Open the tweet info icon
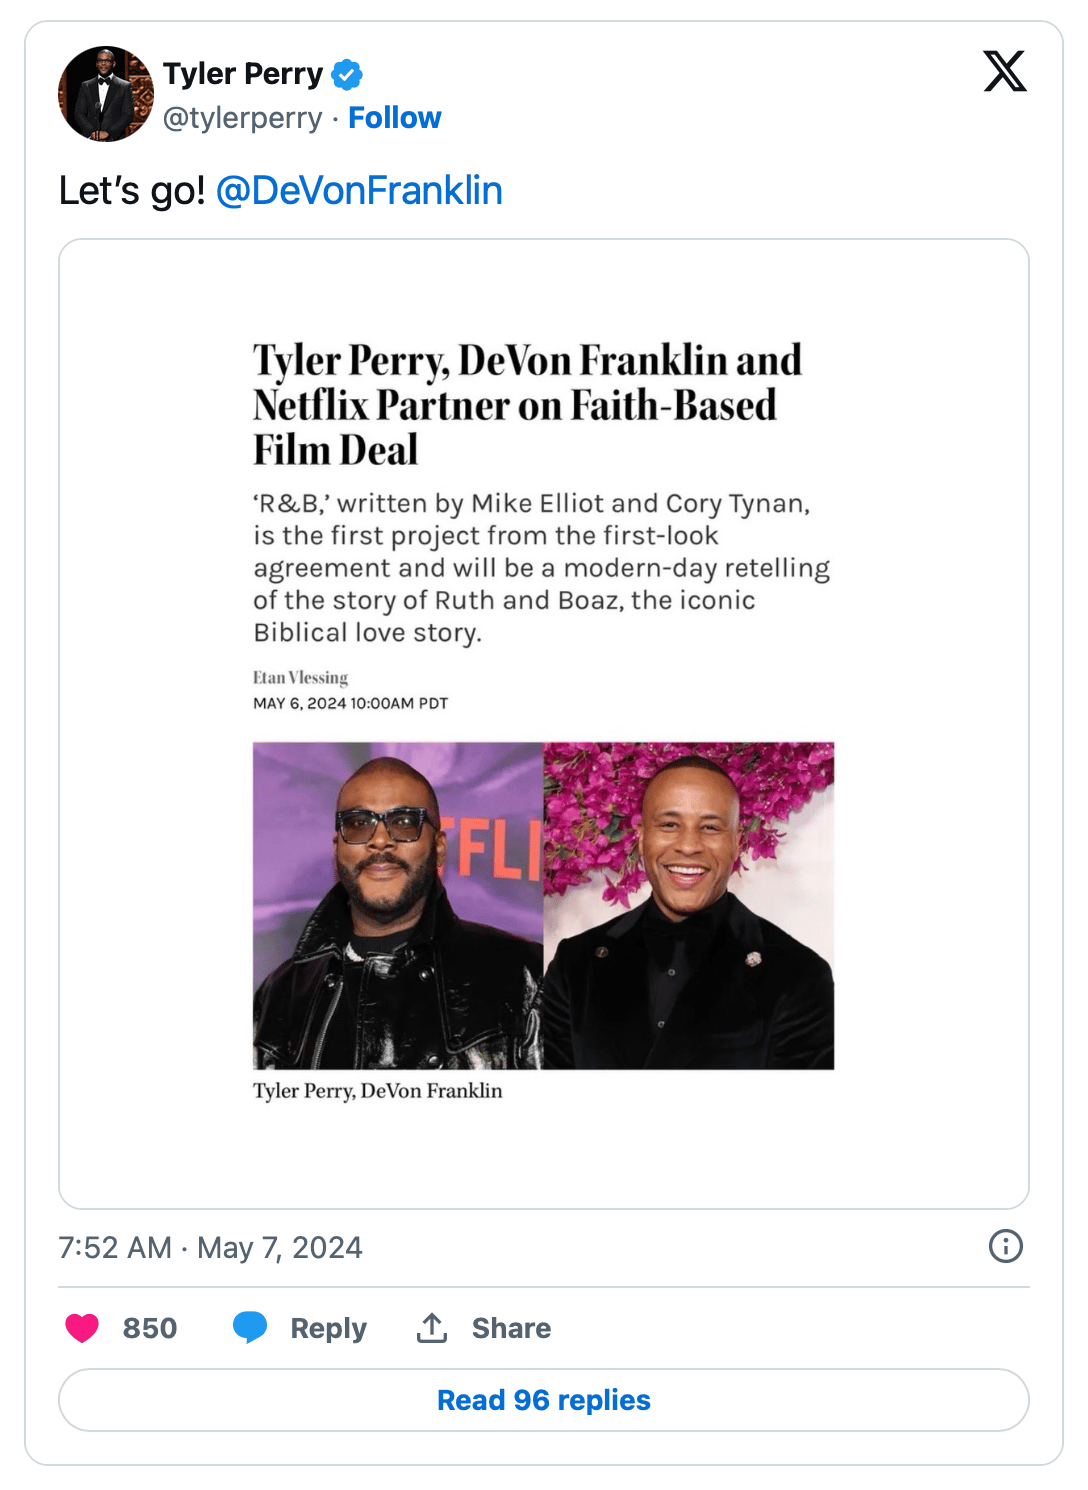The image size is (1088, 1490). click(x=1005, y=1246)
